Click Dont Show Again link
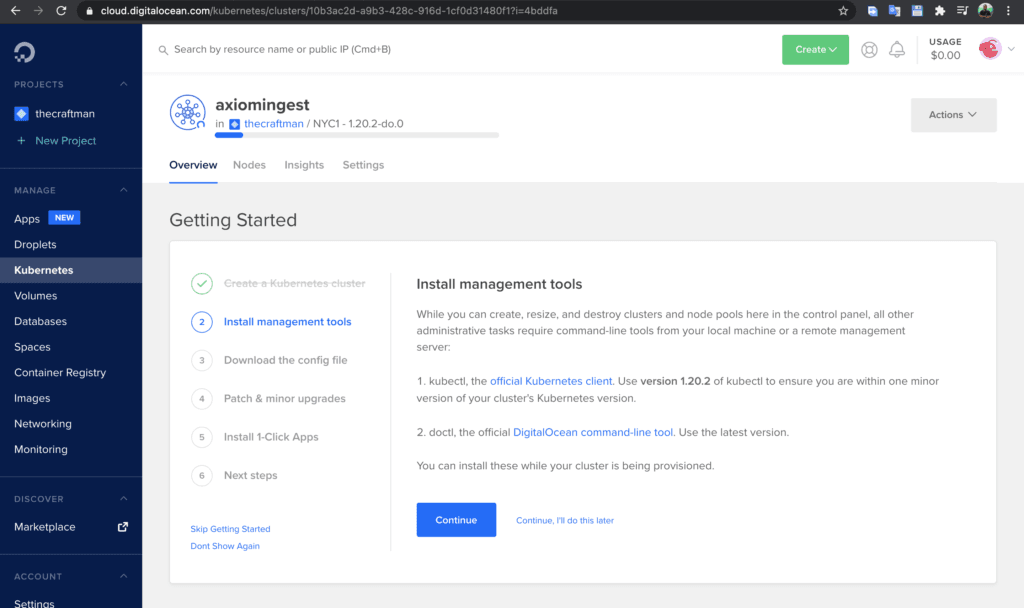The height and width of the screenshot is (608, 1024). coord(225,546)
